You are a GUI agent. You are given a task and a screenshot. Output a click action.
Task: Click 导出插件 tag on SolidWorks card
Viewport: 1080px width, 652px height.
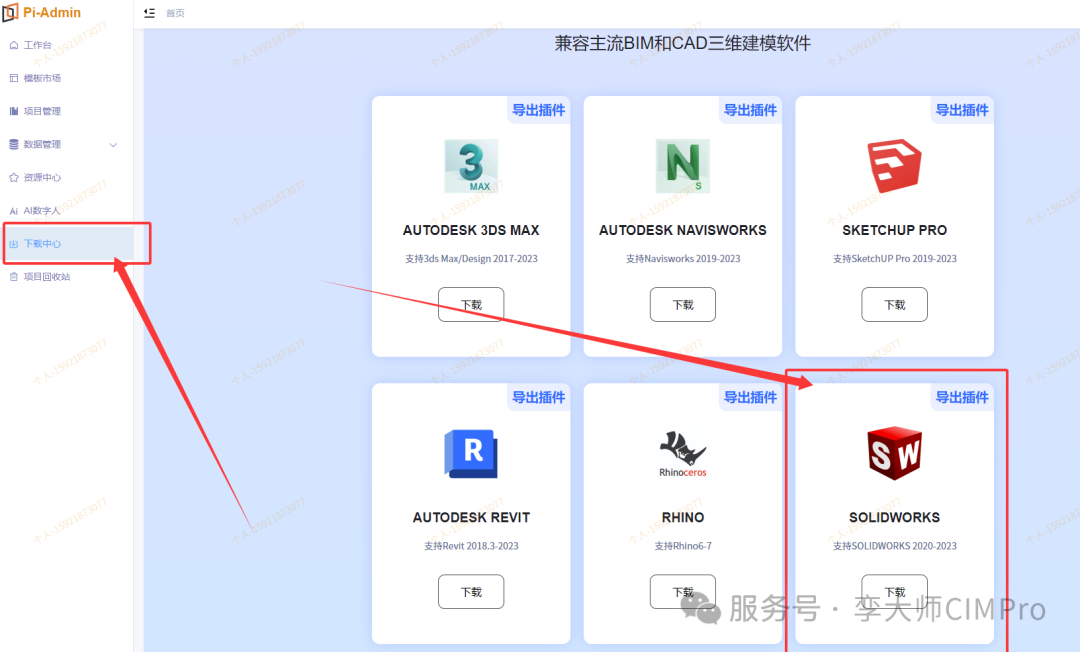[x=962, y=397]
